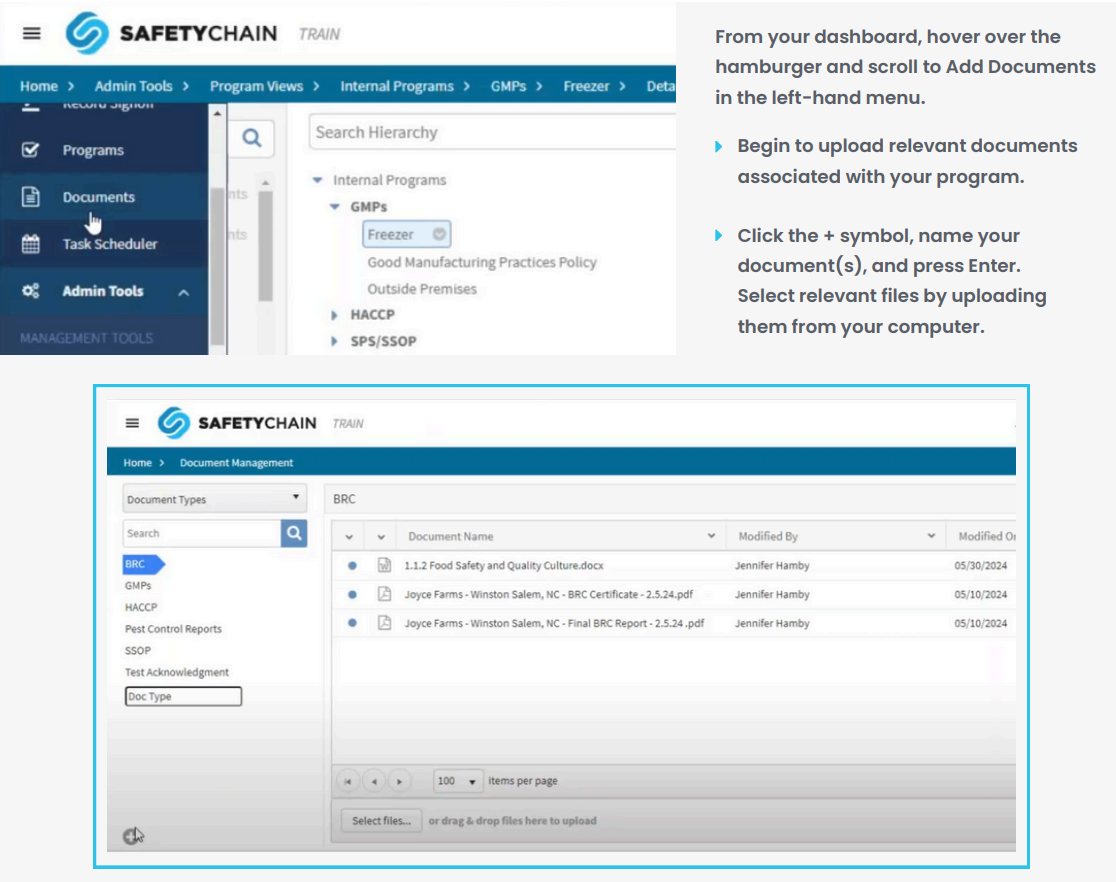This screenshot has height=882, width=1116.
Task: Select the GMPs document type
Action: pos(138,585)
